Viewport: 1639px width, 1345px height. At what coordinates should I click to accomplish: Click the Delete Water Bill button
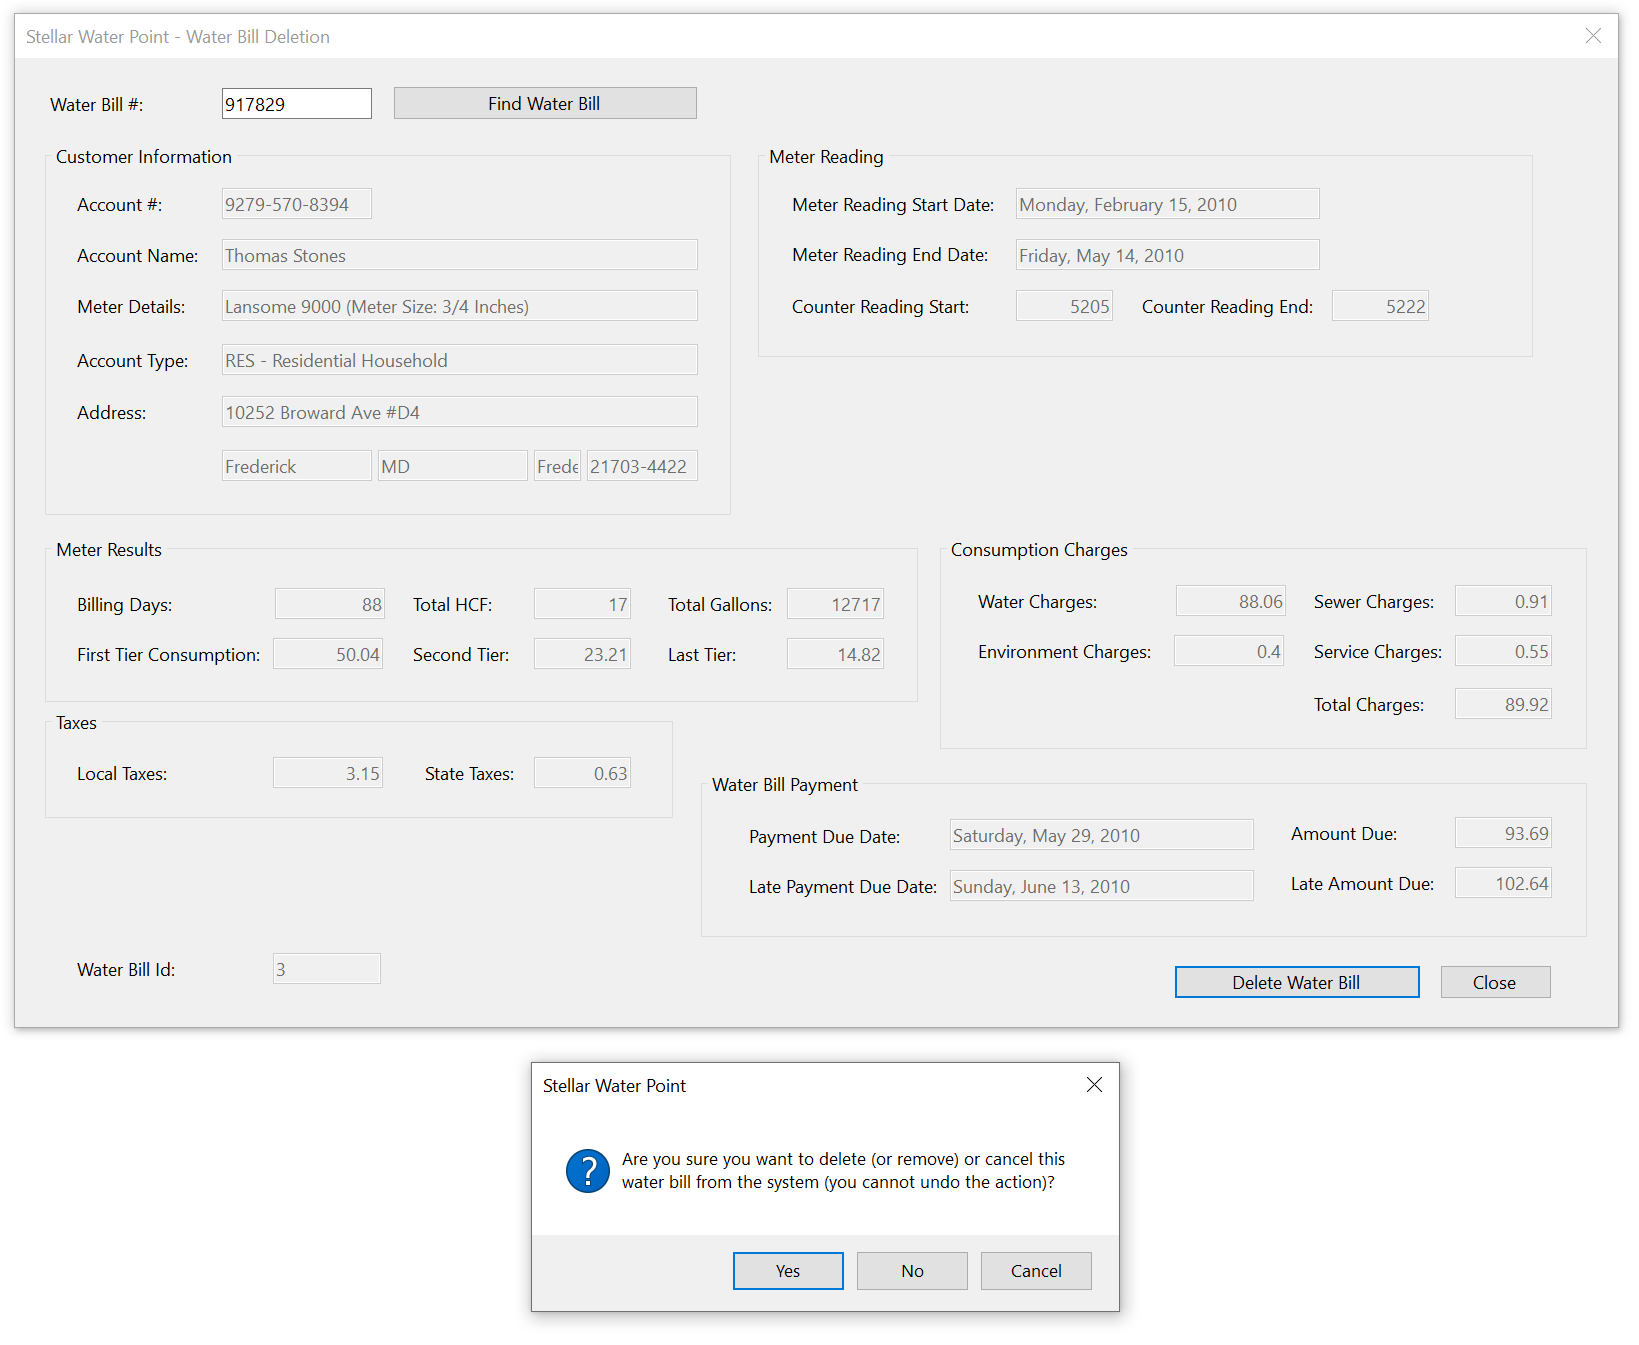(1297, 982)
